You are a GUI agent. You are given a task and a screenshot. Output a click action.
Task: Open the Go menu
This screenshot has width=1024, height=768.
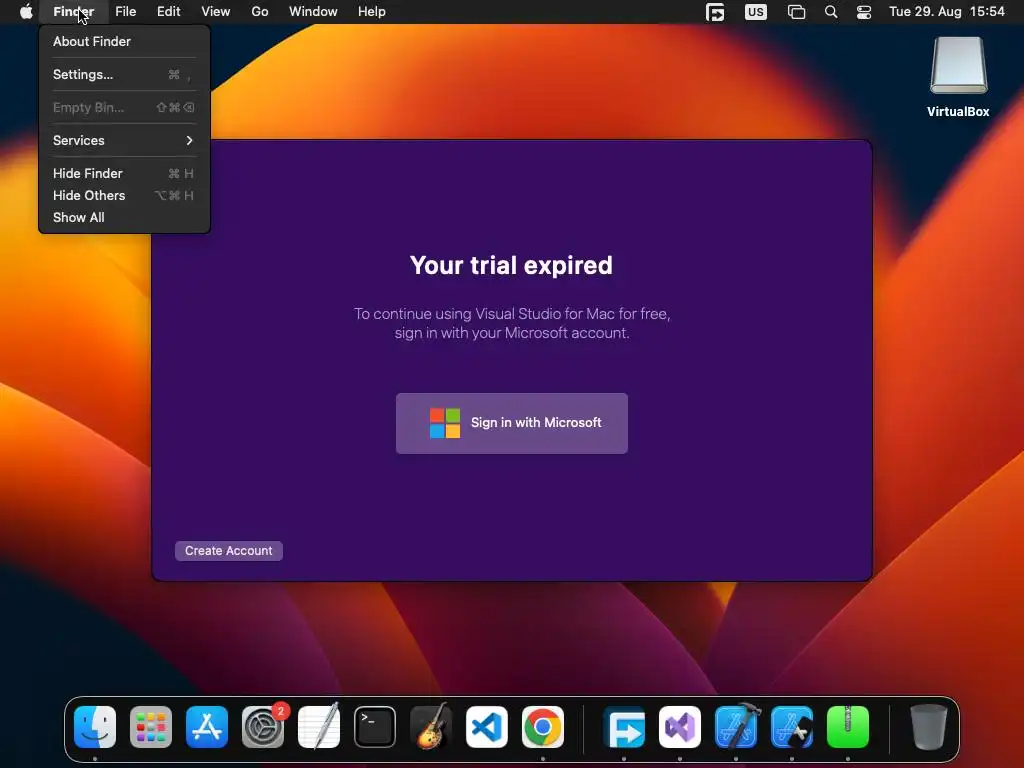[260, 12]
